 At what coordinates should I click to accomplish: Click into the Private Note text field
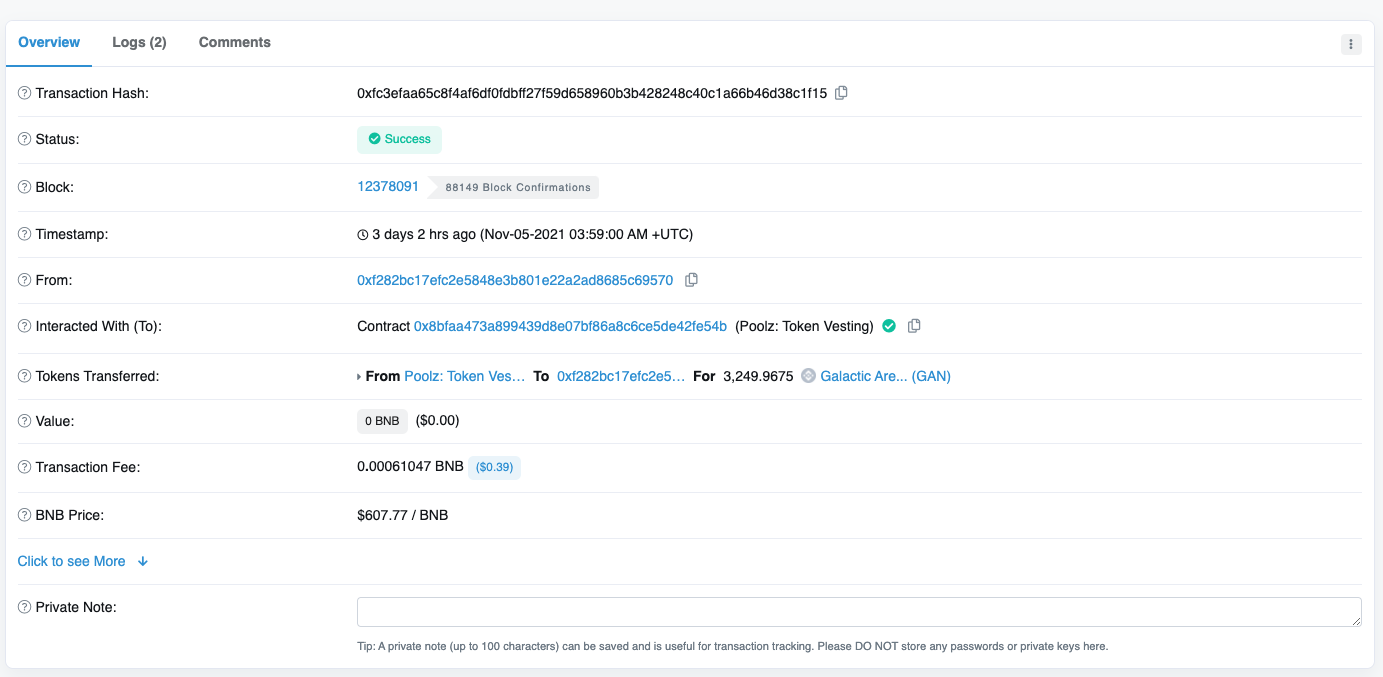(858, 612)
